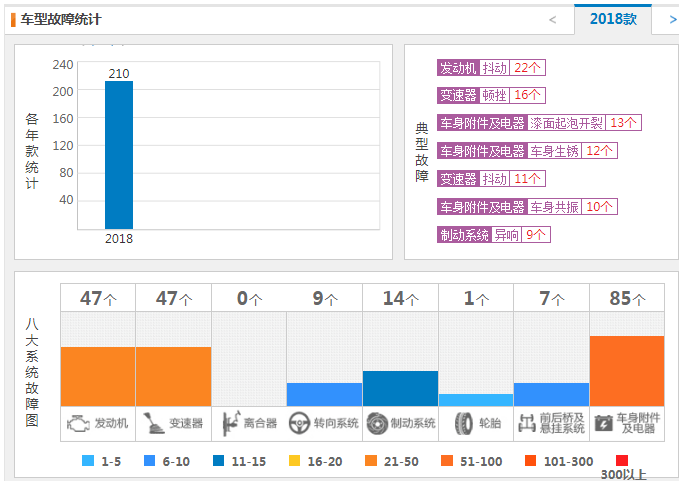The height and width of the screenshot is (481, 679).
Task: Click the 6-10 legend color swatch
Action: 149,460
